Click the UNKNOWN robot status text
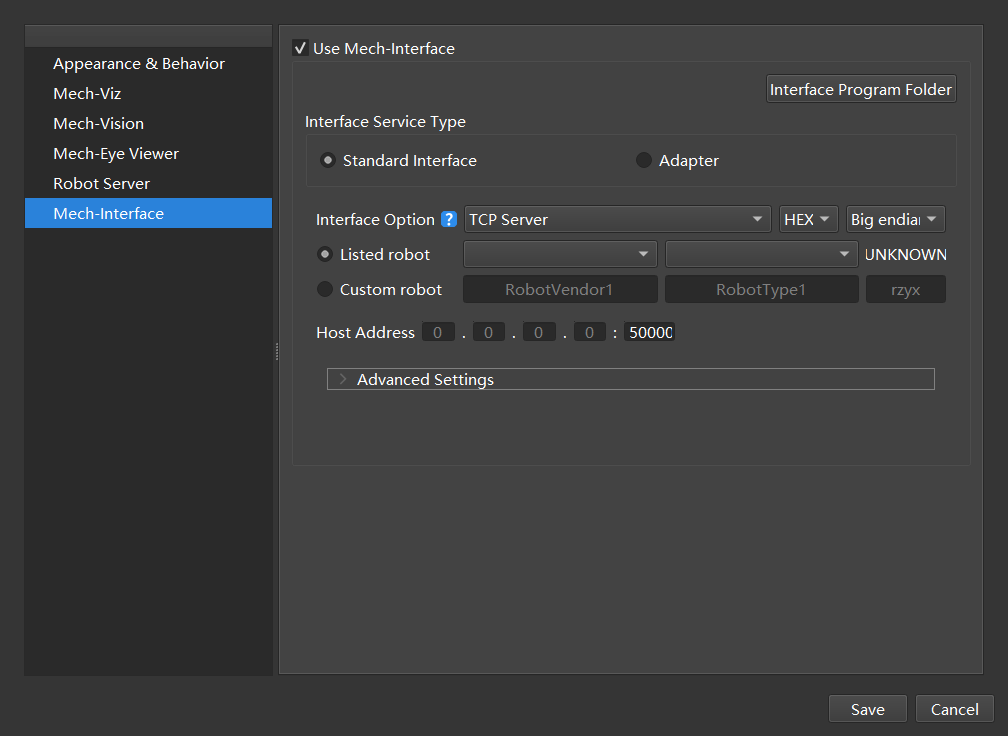 pos(906,255)
